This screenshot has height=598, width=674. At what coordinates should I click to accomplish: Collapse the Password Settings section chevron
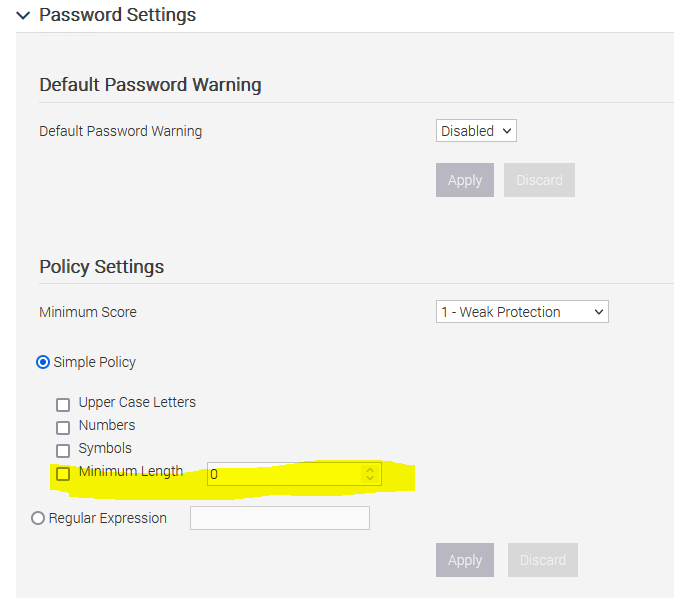pyautogui.click(x=23, y=16)
